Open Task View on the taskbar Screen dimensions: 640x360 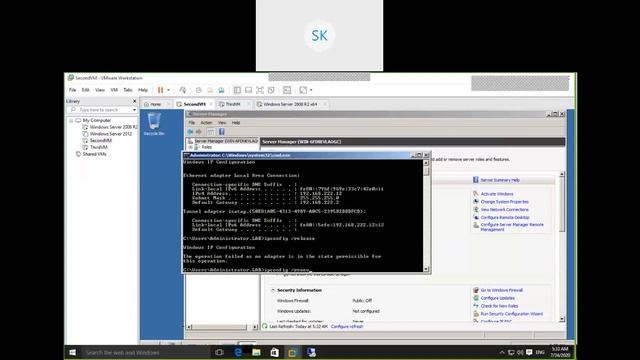click(219, 352)
